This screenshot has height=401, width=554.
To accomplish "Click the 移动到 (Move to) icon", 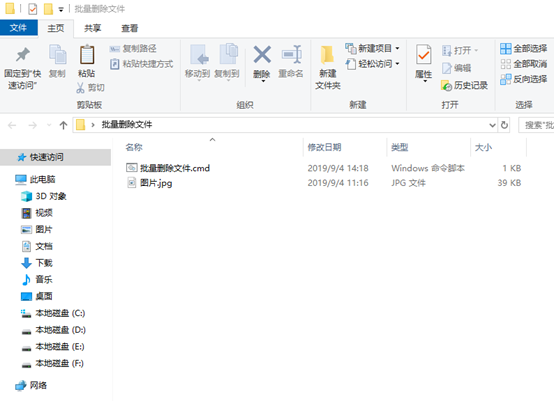I will pyautogui.click(x=199, y=55).
